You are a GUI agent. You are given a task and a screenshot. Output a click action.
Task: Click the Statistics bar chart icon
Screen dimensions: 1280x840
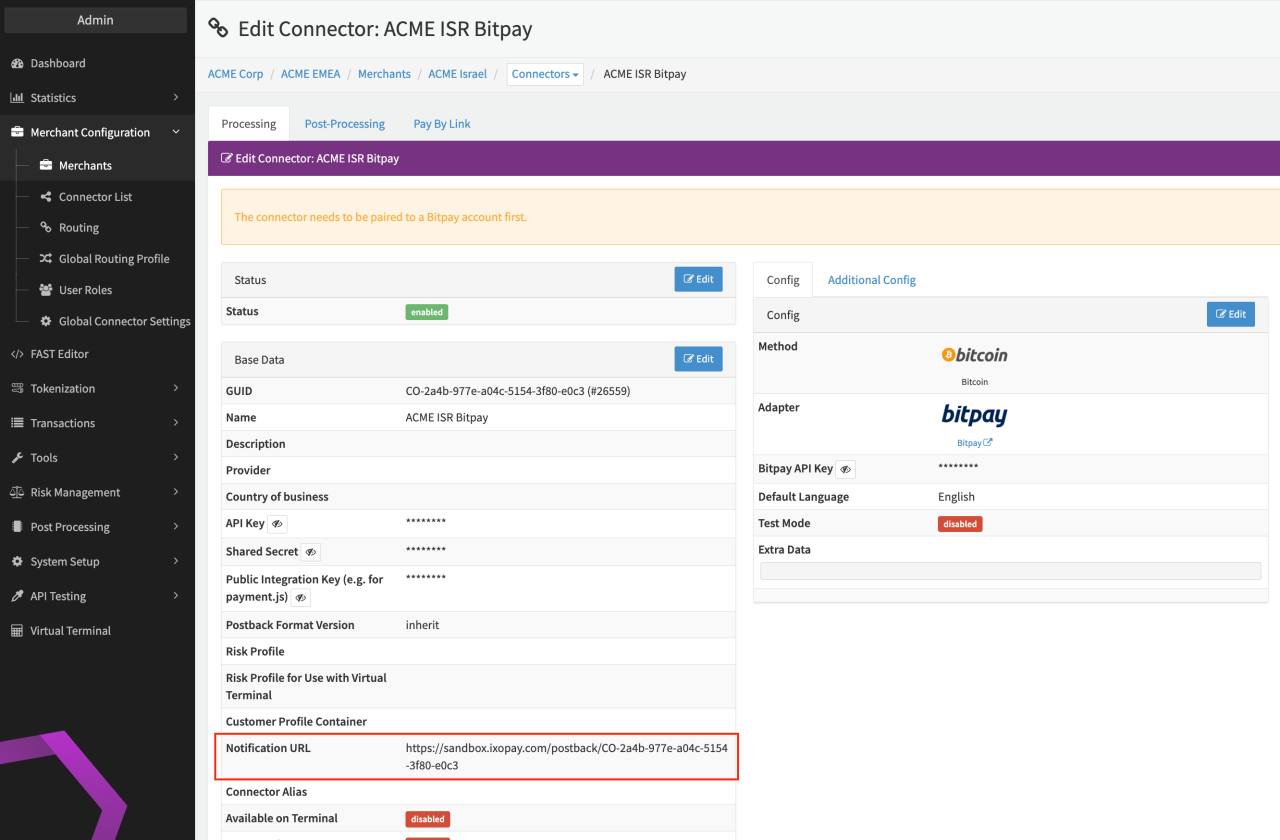[17, 98]
